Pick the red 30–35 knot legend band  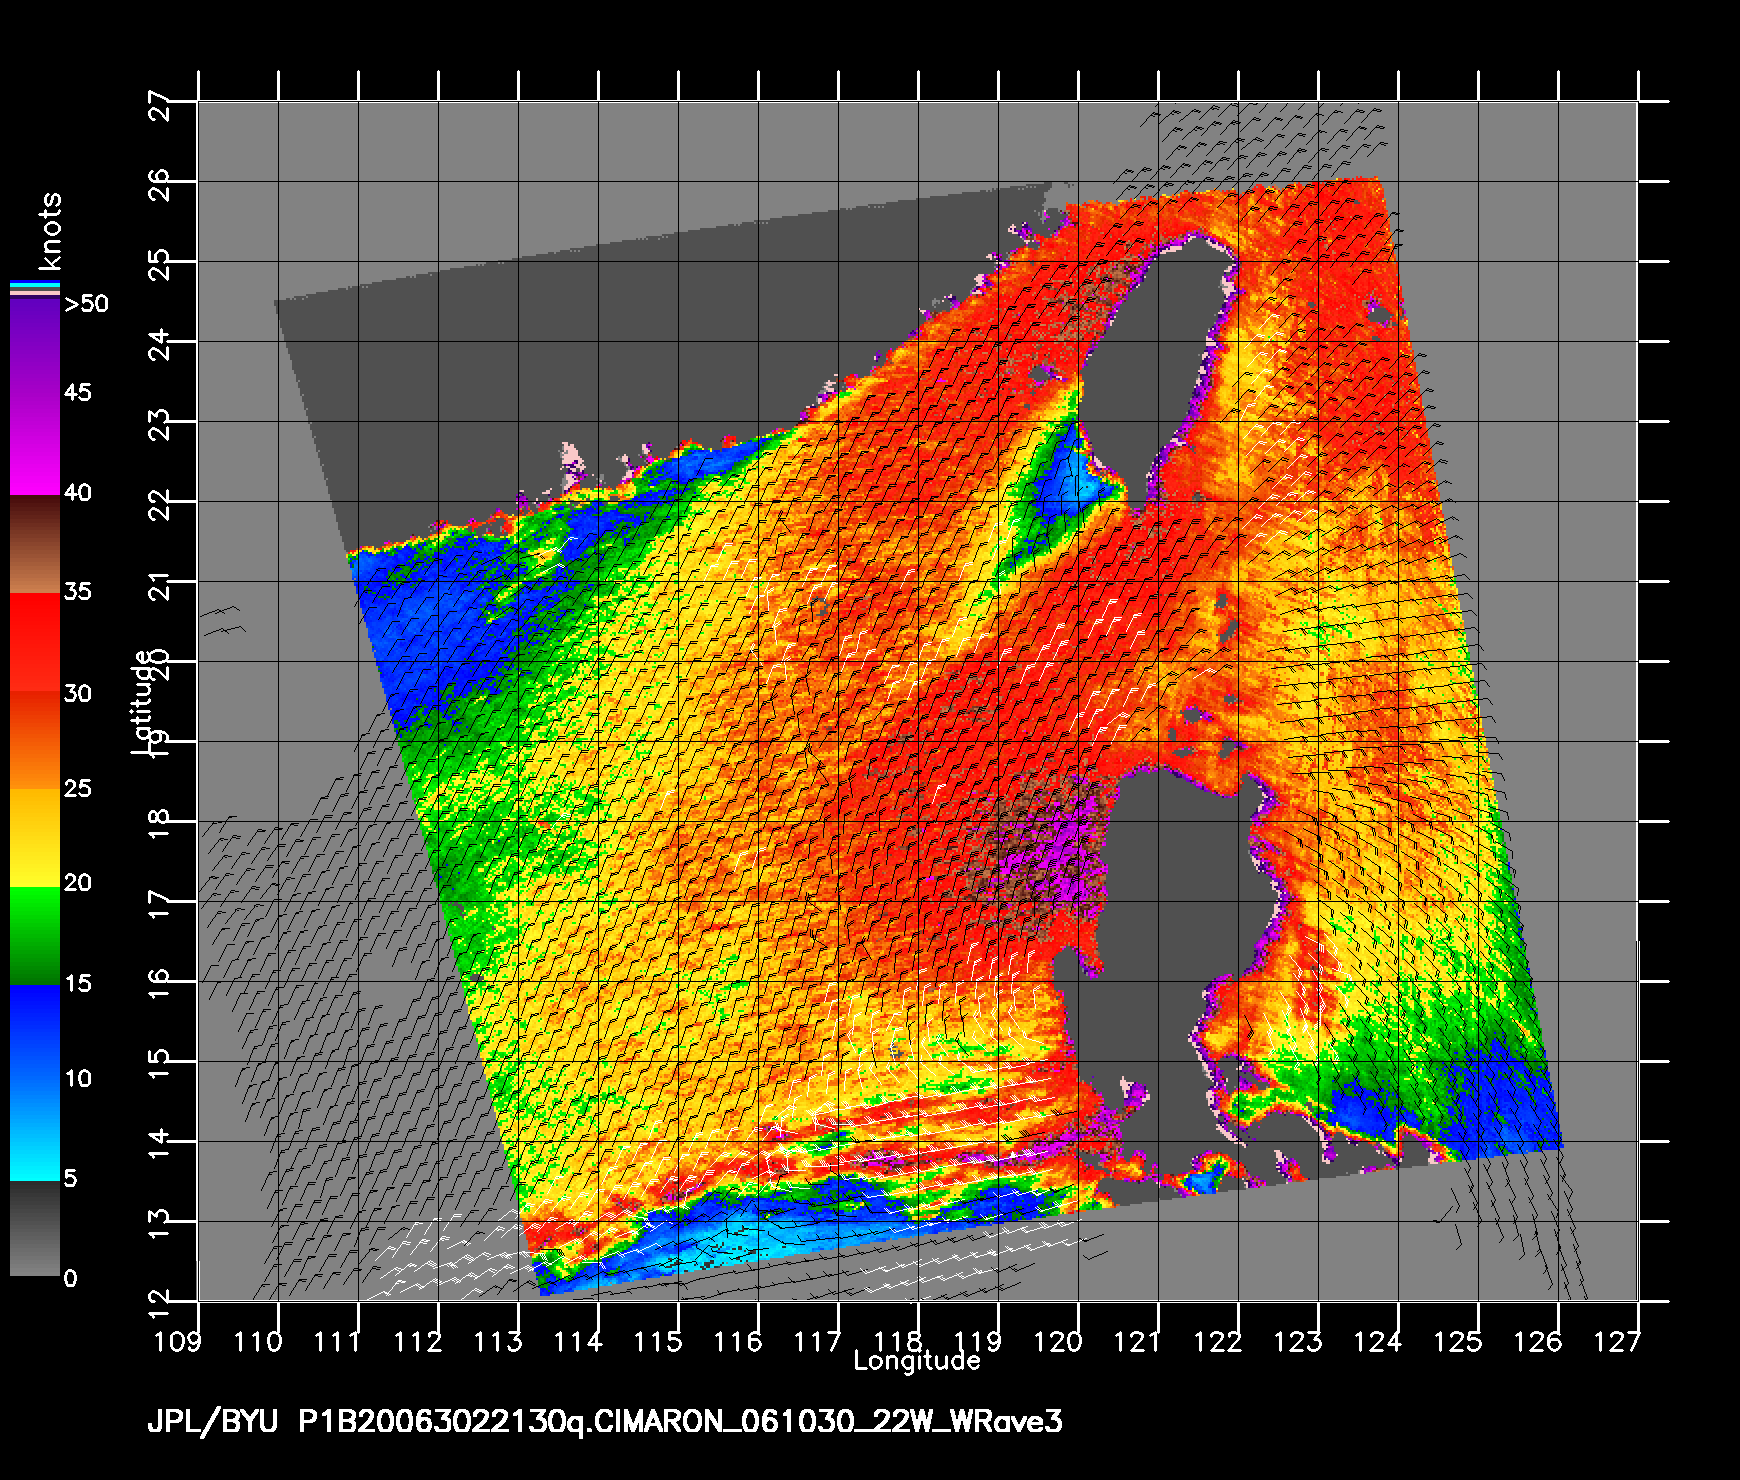click(35, 643)
